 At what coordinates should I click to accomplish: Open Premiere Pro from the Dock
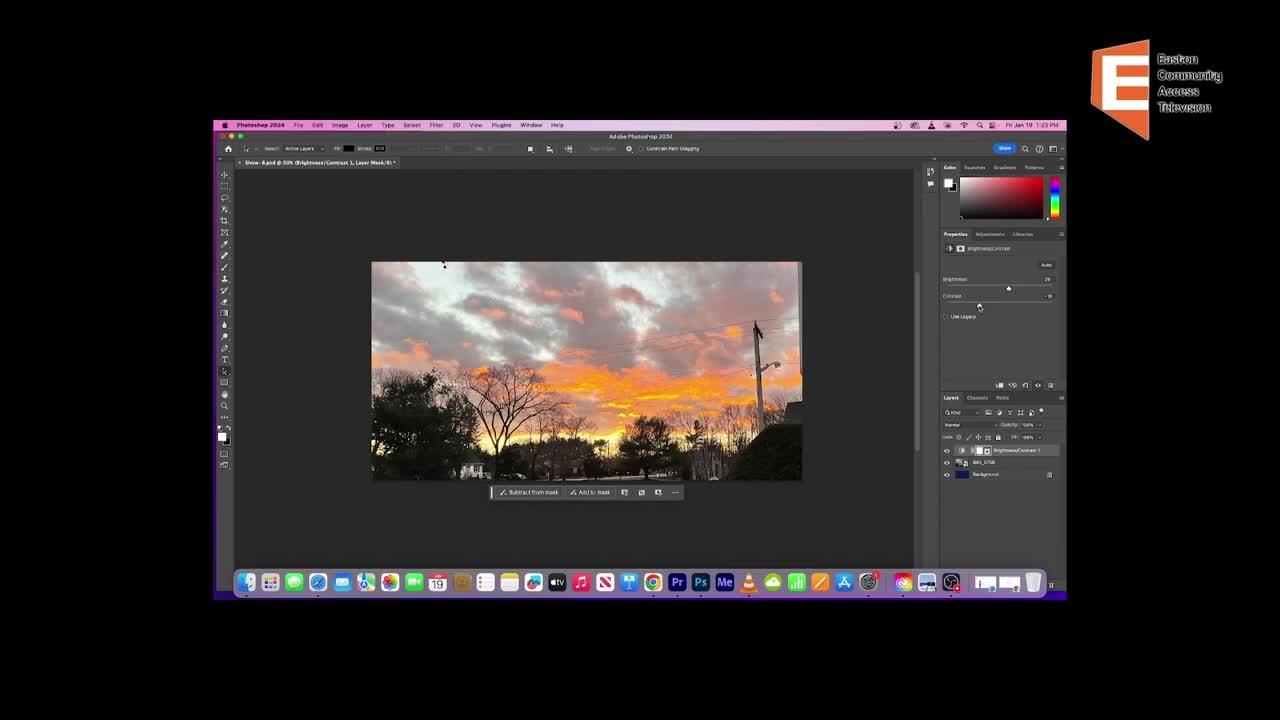click(x=677, y=582)
